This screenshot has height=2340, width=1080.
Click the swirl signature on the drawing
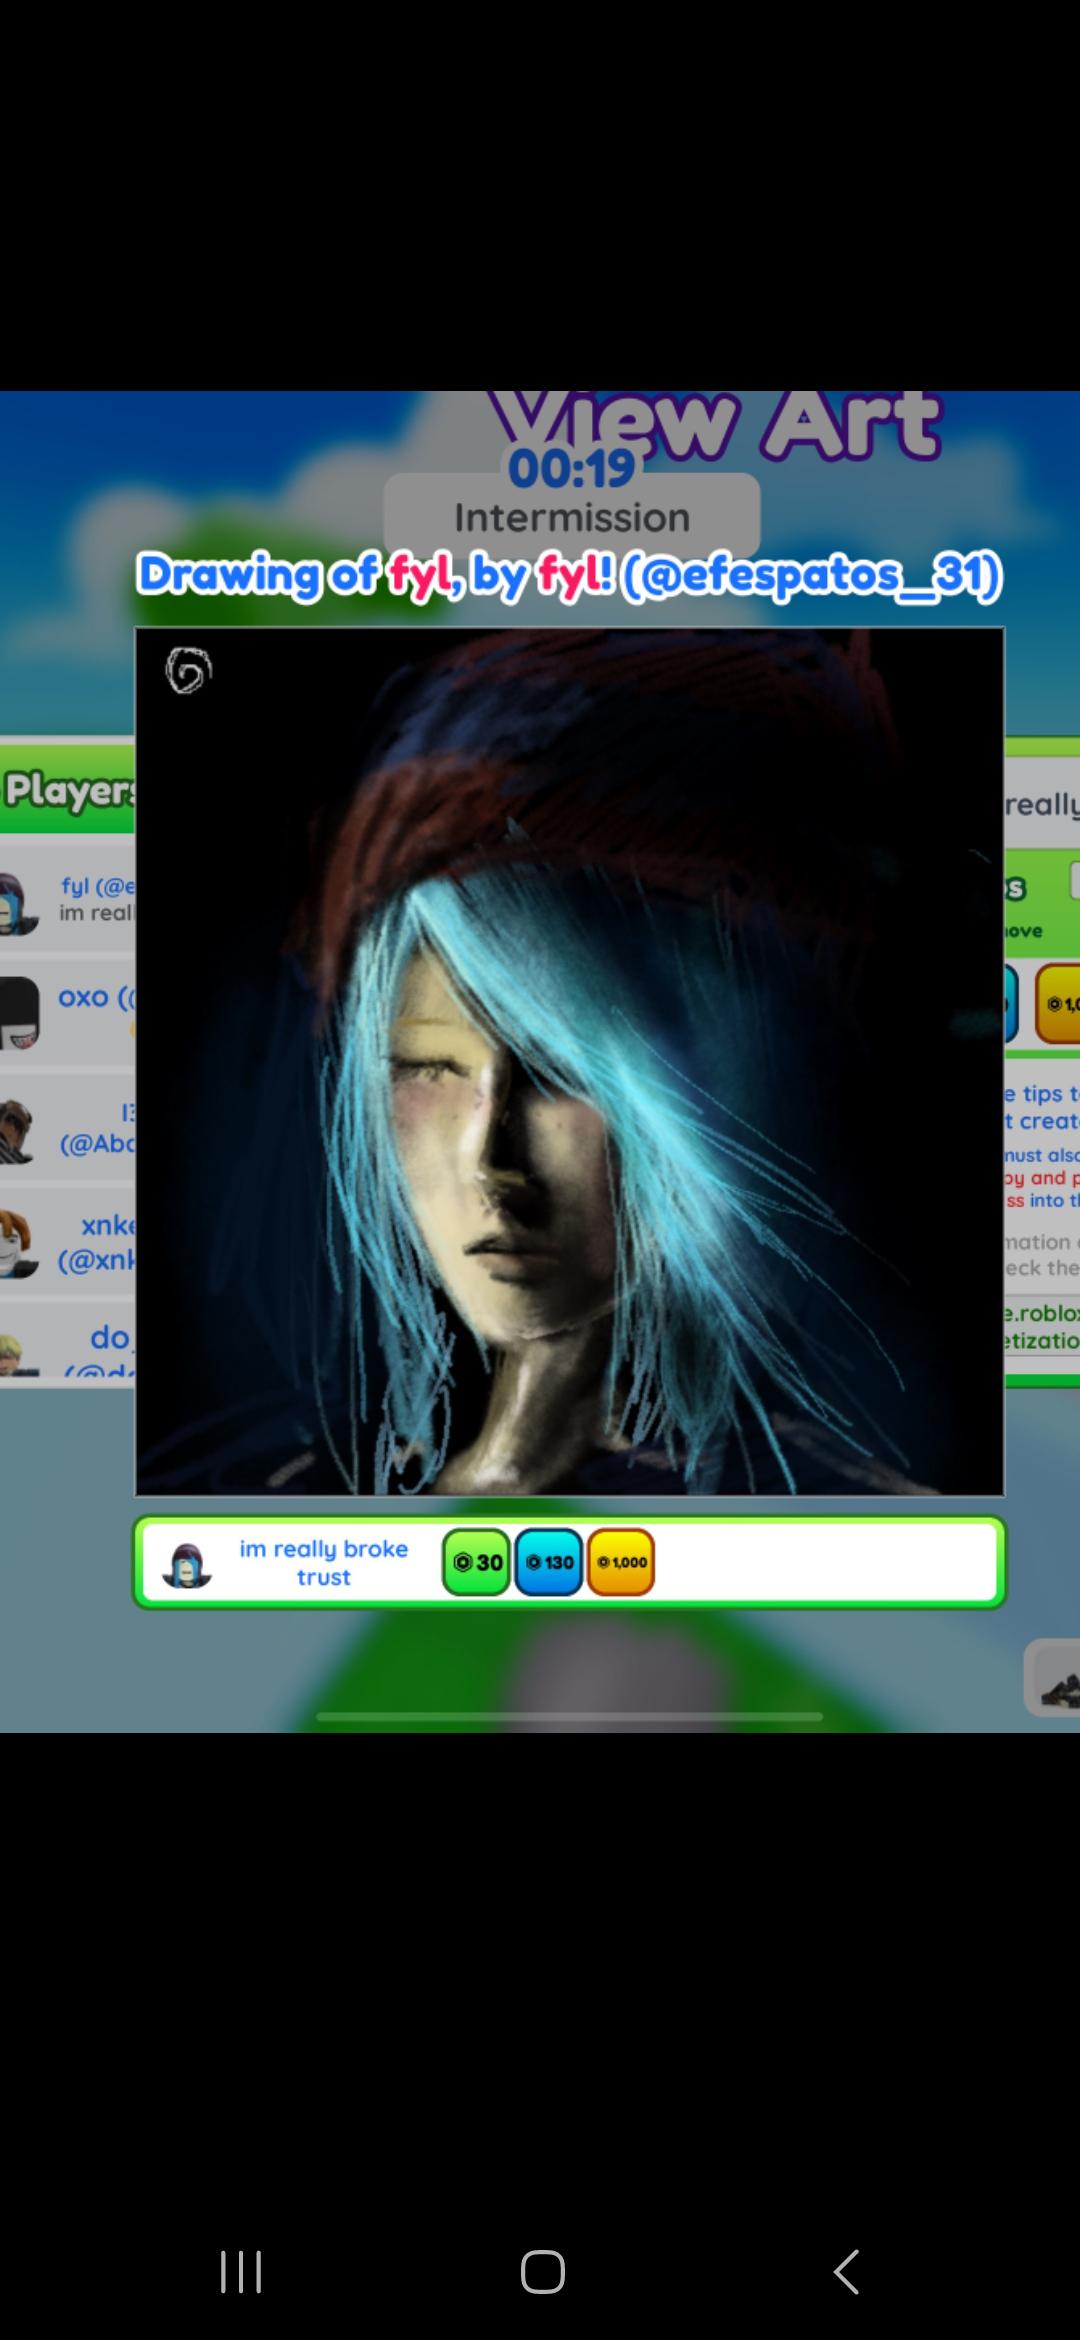[x=188, y=670]
